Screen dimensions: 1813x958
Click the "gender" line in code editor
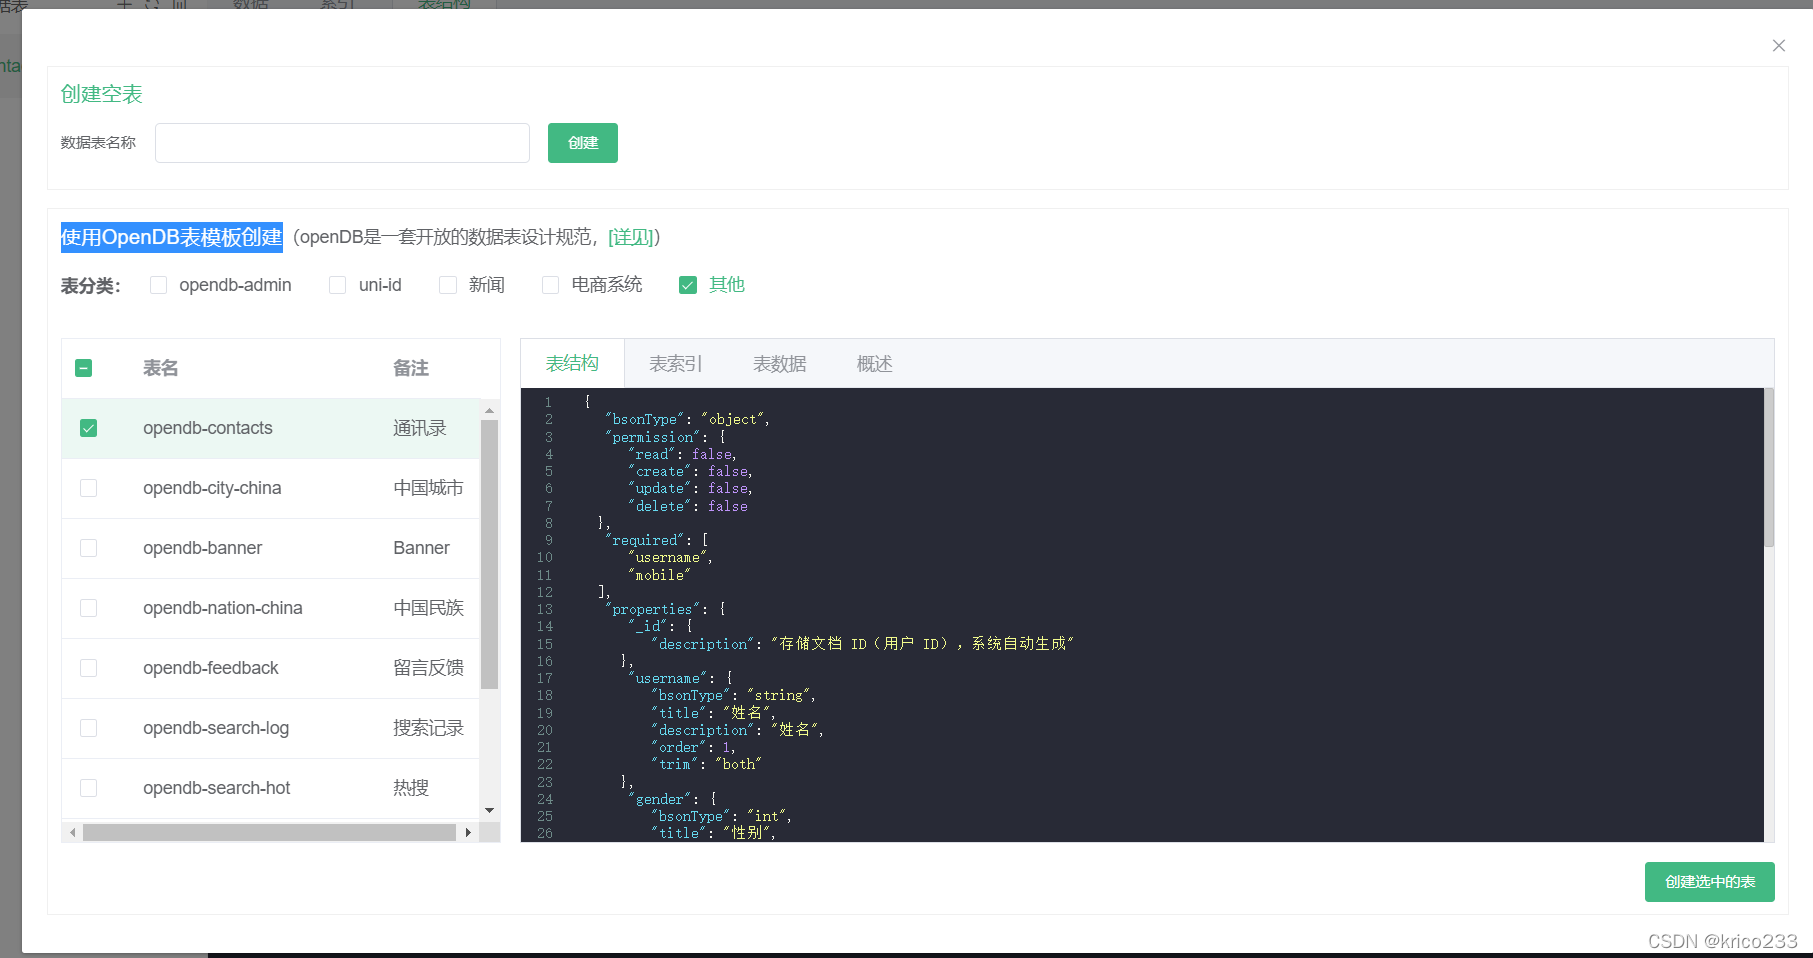tap(672, 799)
